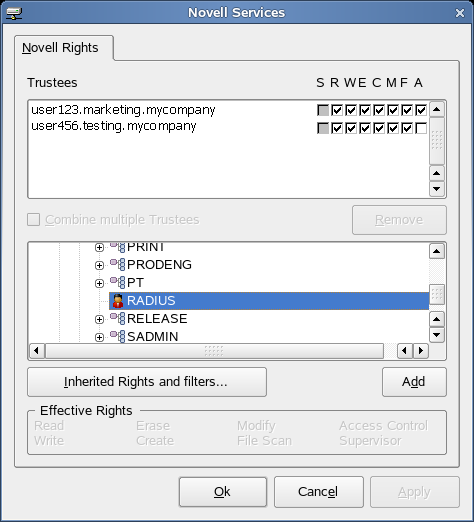The image size is (474, 522).
Task: Toggle Access Control right for user123.marketing.mycompany
Action: [421, 110]
